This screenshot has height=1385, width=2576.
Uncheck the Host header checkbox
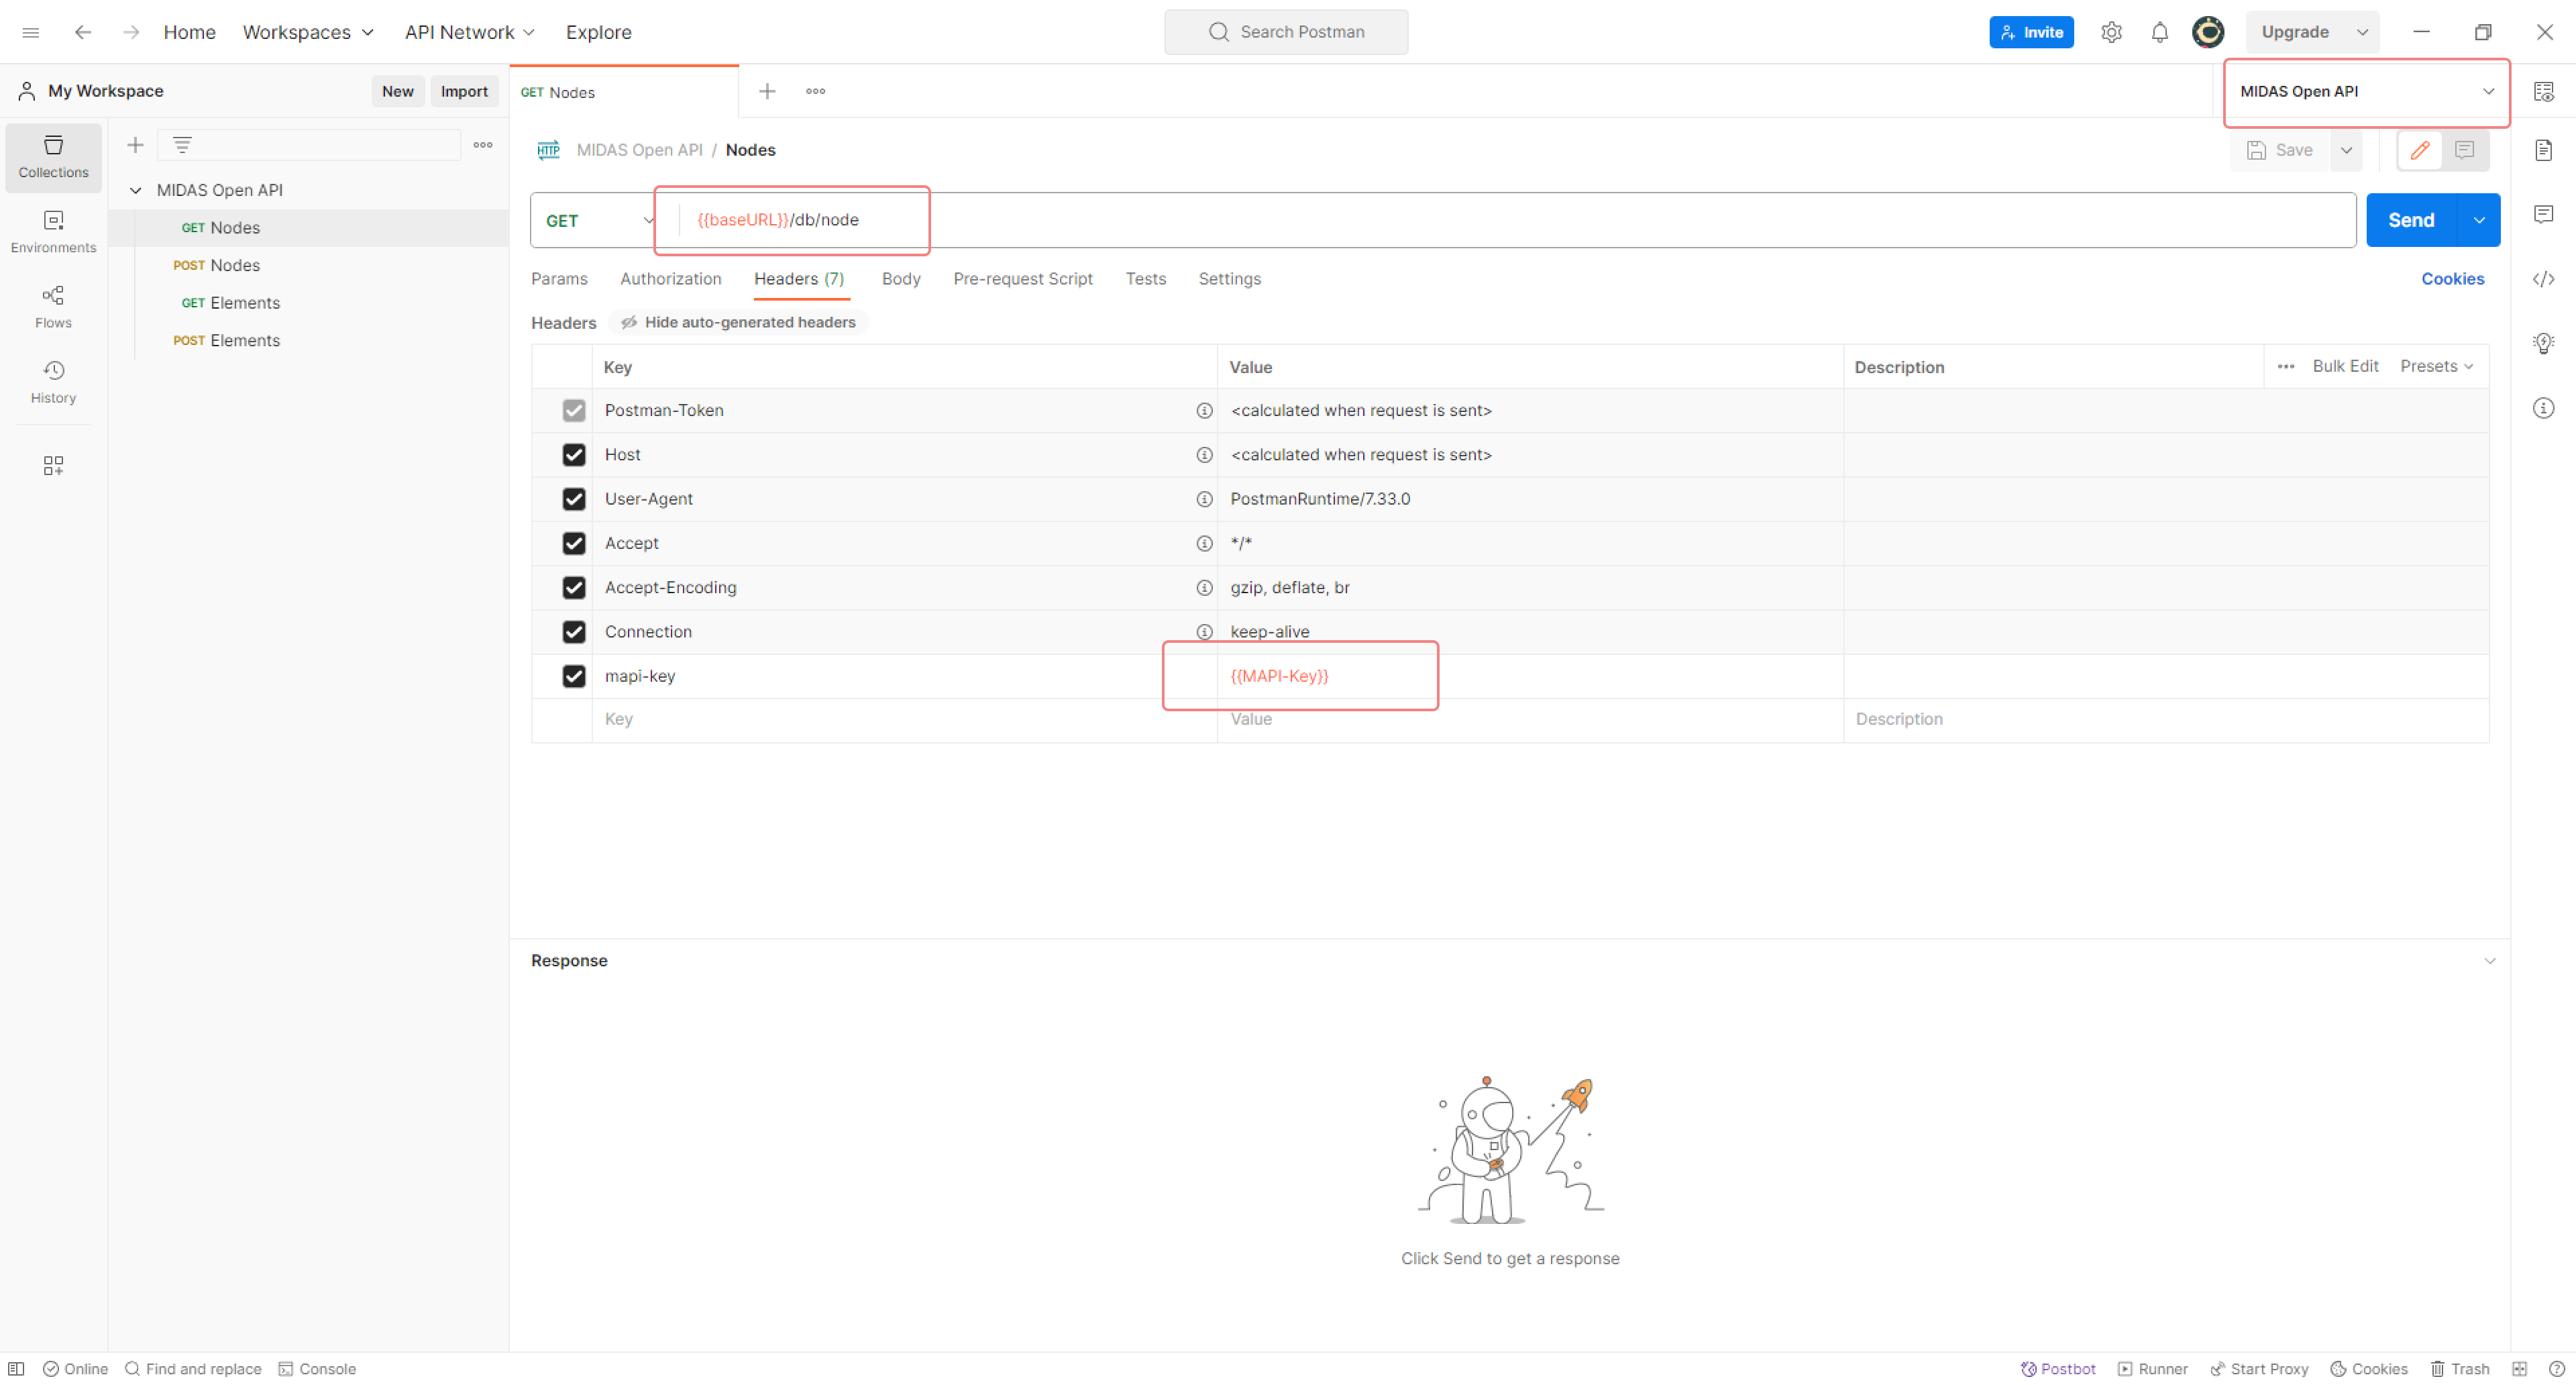click(574, 455)
